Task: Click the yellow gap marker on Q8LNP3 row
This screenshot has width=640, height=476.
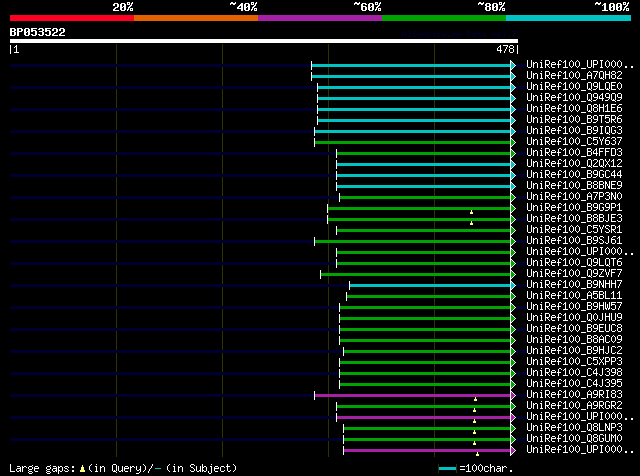Action: [x=474, y=432]
